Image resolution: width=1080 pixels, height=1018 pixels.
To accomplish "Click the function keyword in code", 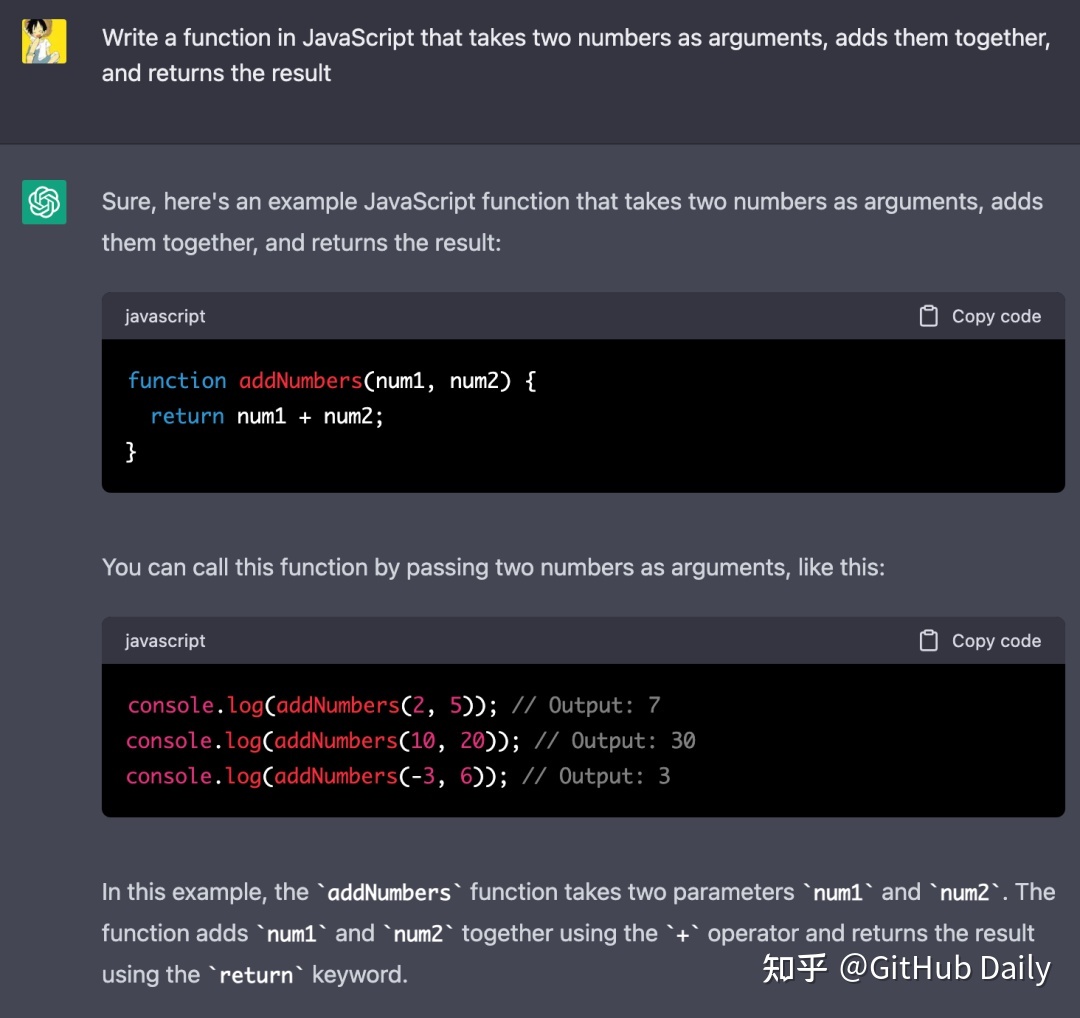I will click(x=177, y=380).
